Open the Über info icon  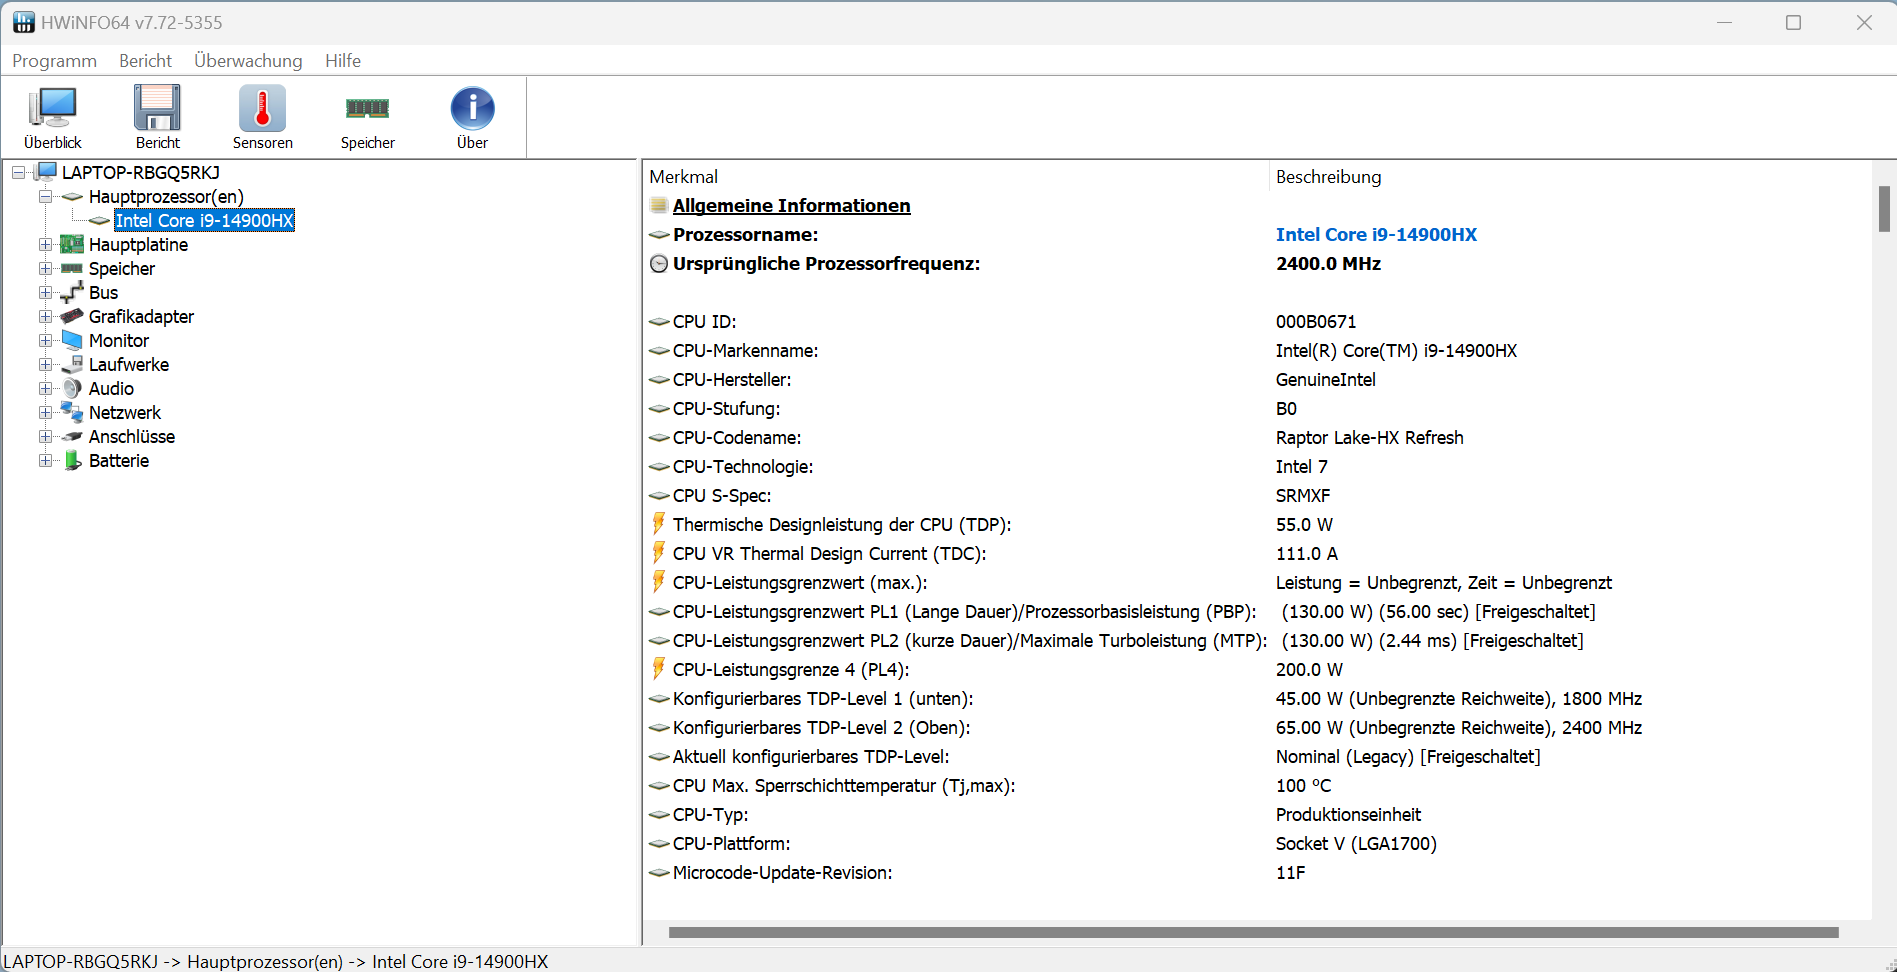(x=472, y=109)
